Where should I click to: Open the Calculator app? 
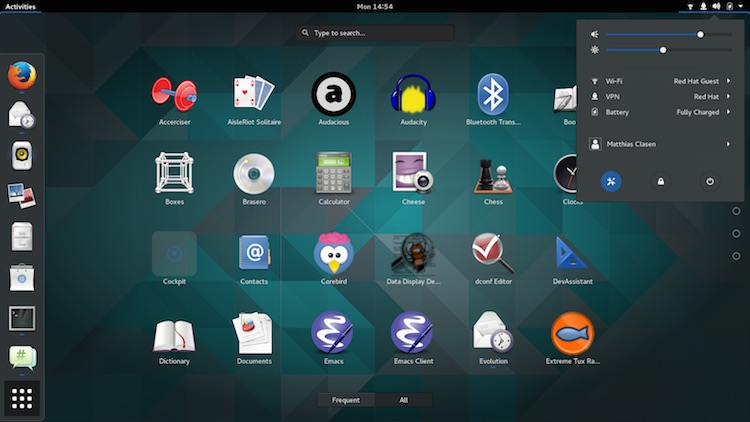click(x=333, y=179)
